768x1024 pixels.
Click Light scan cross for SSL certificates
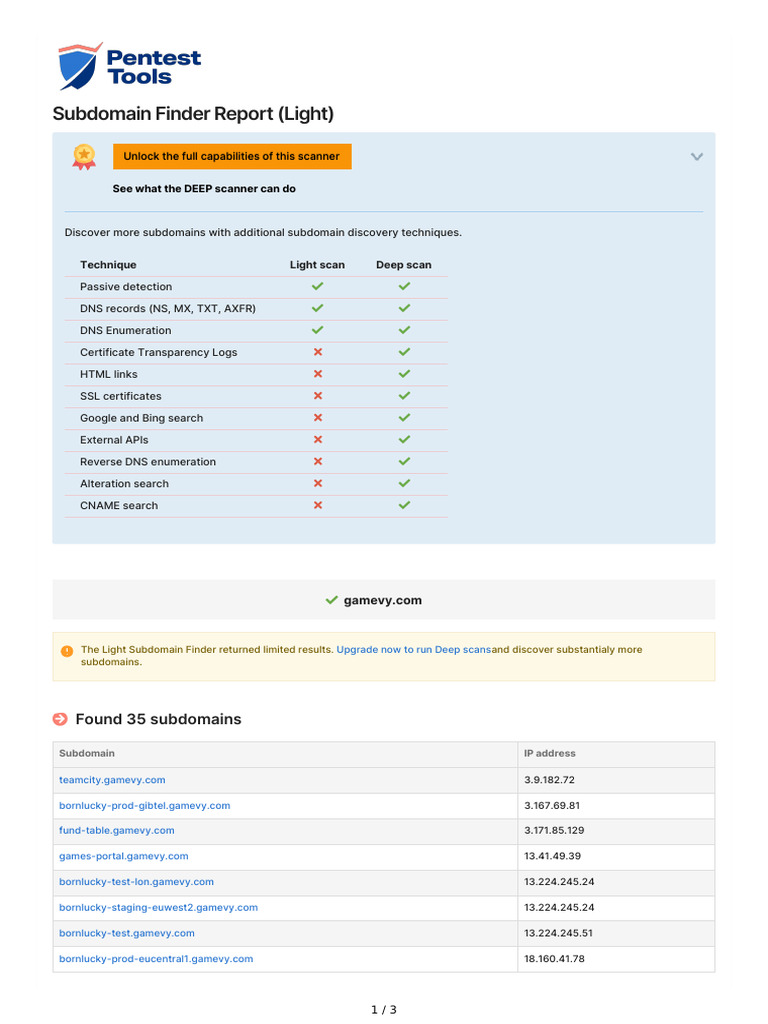pos(318,396)
